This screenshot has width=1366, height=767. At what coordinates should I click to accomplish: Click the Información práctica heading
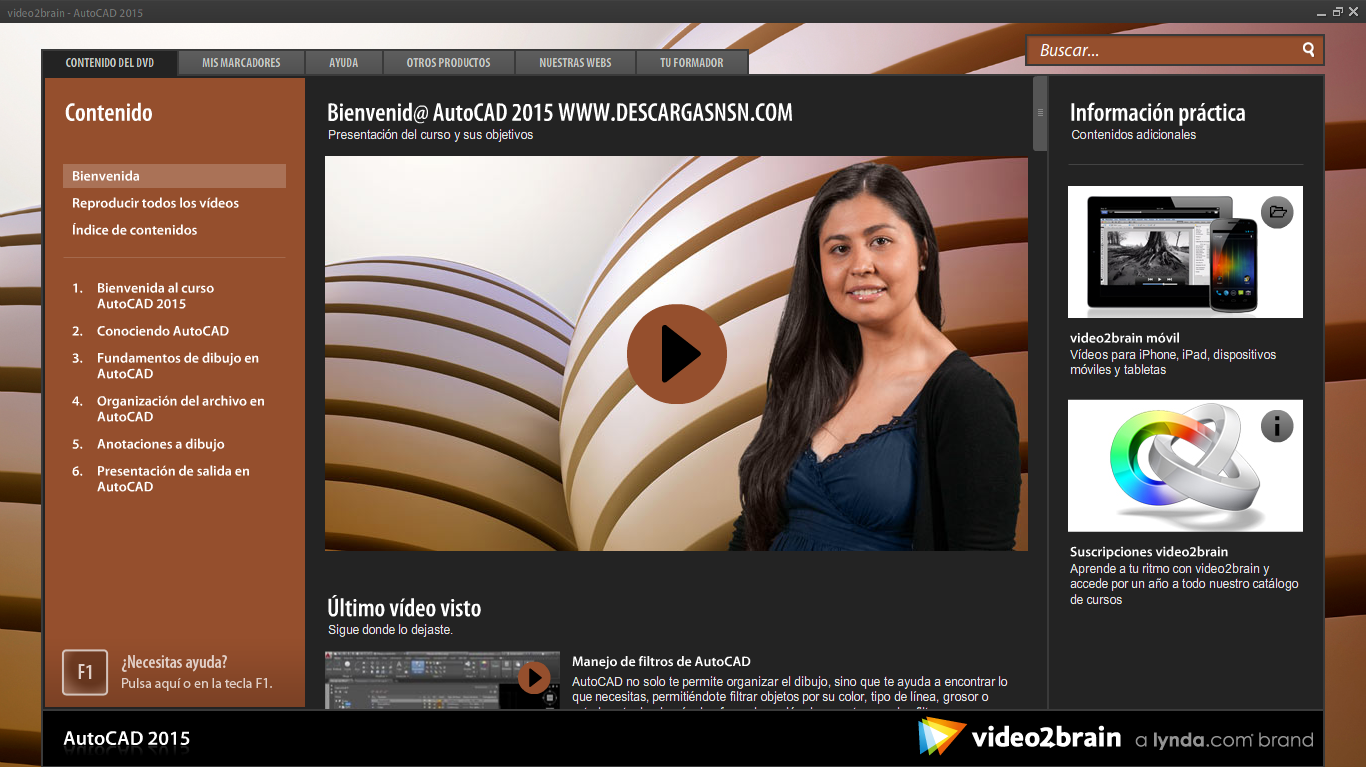(1158, 113)
